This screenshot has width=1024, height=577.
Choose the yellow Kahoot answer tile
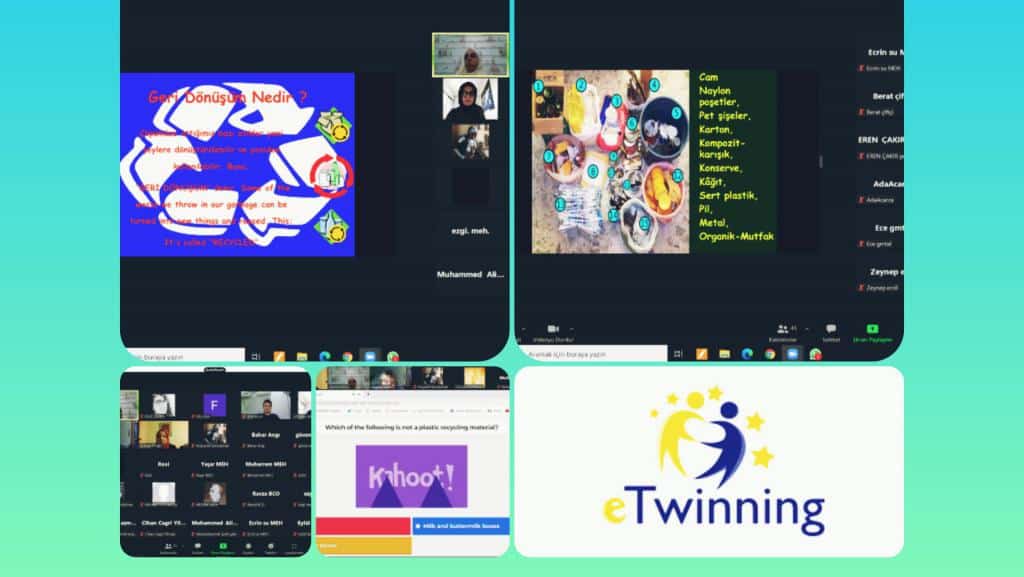pos(363,546)
